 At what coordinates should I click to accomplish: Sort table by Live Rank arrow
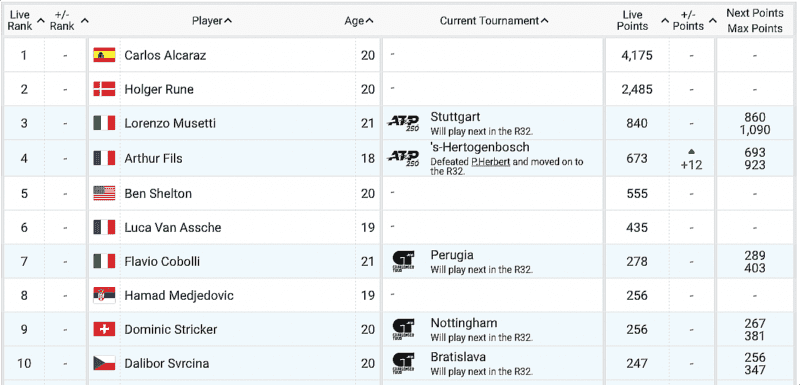[x=40, y=21]
